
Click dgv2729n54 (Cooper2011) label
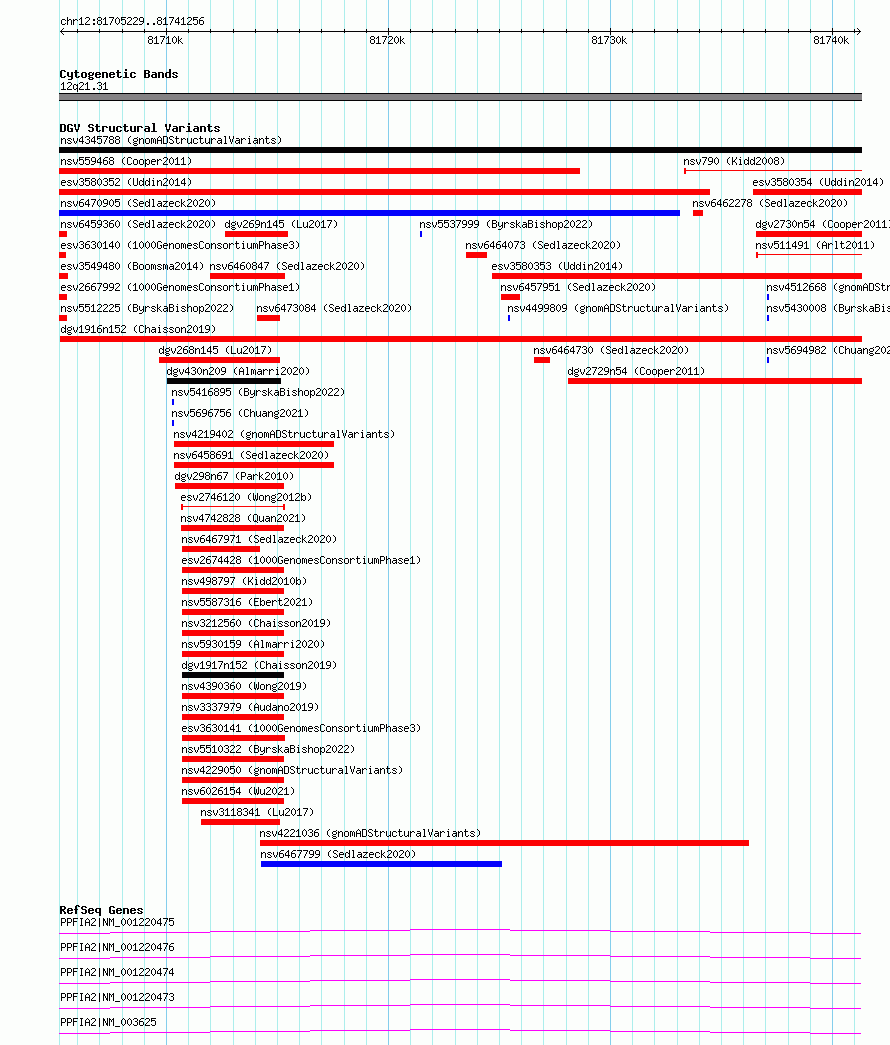tap(636, 371)
